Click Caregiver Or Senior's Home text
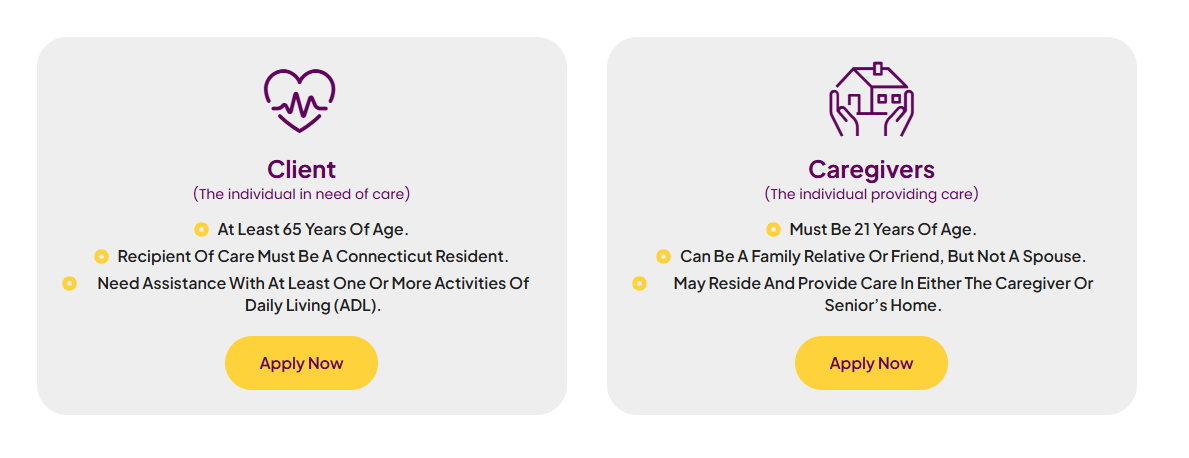This screenshot has height=458, width=1189. (x=883, y=295)
